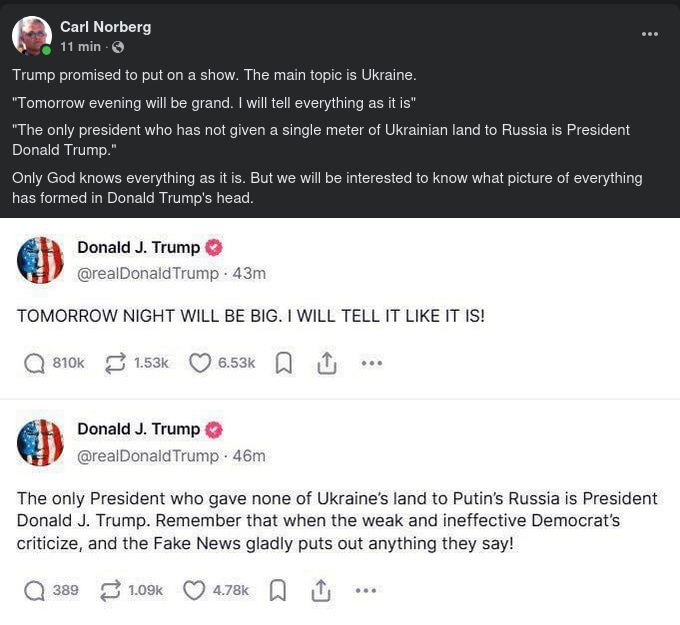Bookmark the "TOMORROW NIGHT WILL BE BIG" post

pos(284,364)
